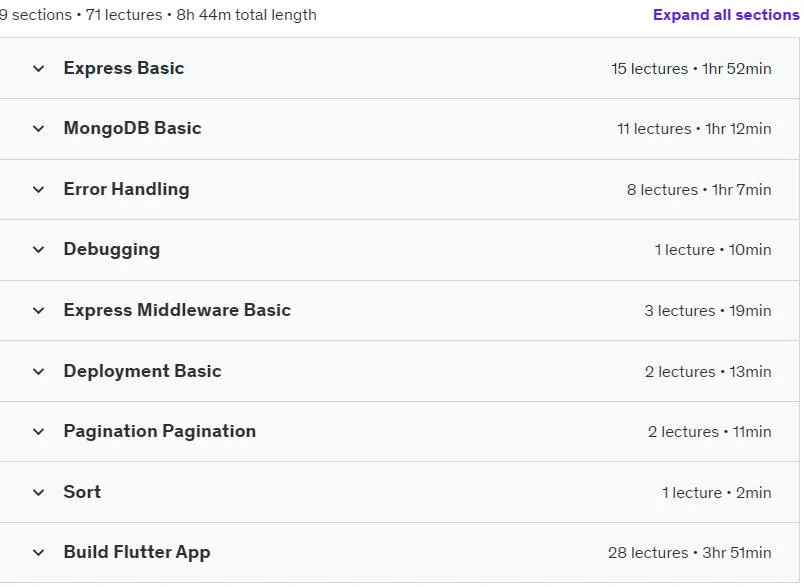Viewport: 804px width, 587px height.
Task: Select the Deployment Basic heading
Action: click(x=143, y=371)
